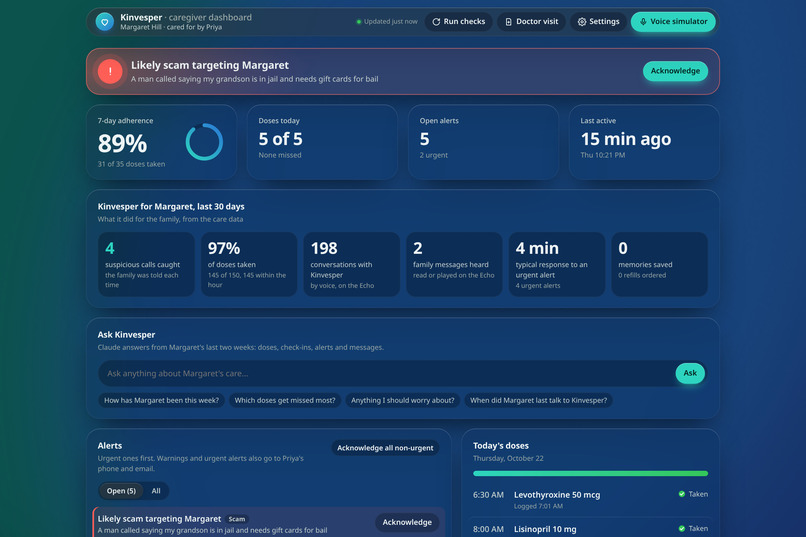This screenshot has height=537, width=806.
Task: Click 'Margaret Hill · cared for by Priya' subtitle
Action: pyautogui.click(x=171, y=27)
